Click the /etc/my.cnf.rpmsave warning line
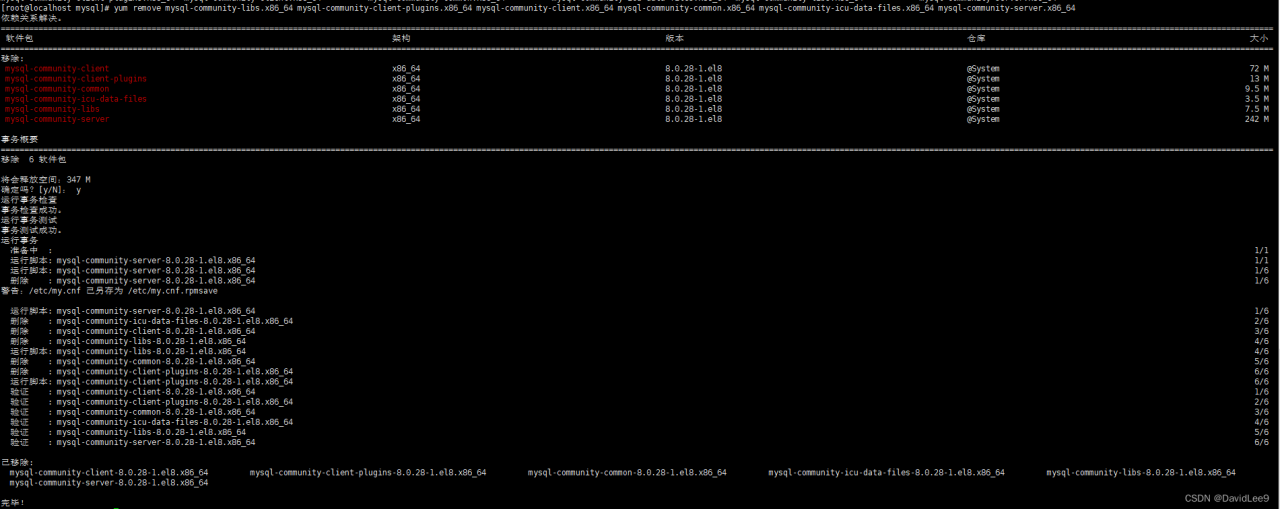1280x509 pixels. pos(109,291)
